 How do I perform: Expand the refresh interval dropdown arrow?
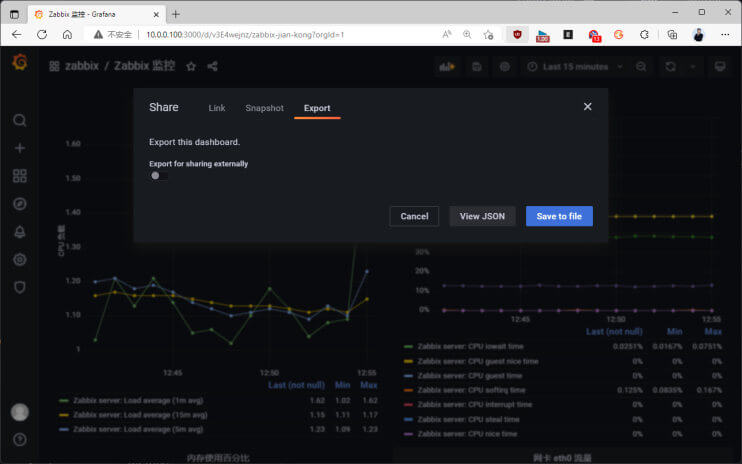693,67
